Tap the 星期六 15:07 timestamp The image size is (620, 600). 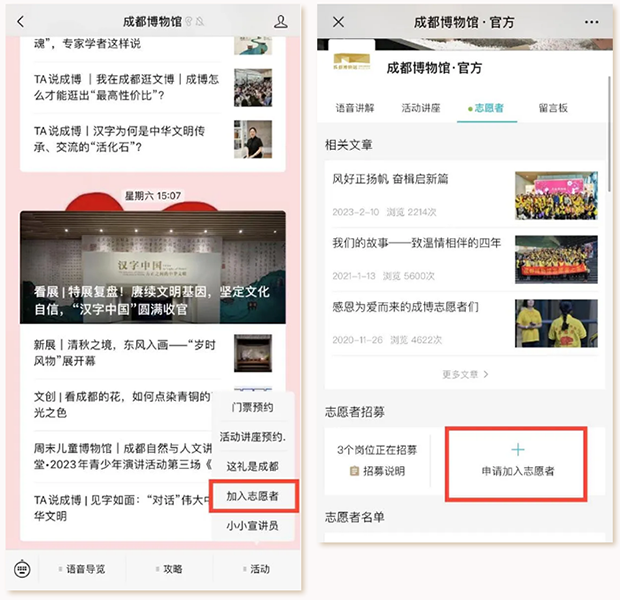(x=153, y=195)
